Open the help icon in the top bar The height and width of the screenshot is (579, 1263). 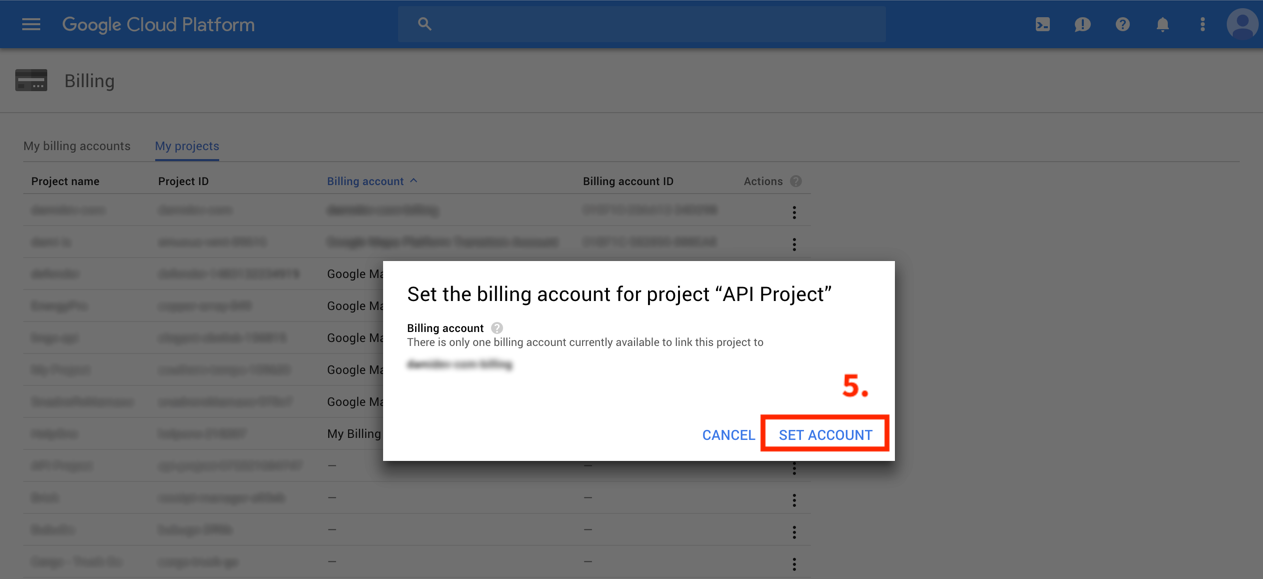click(1122, 24)
